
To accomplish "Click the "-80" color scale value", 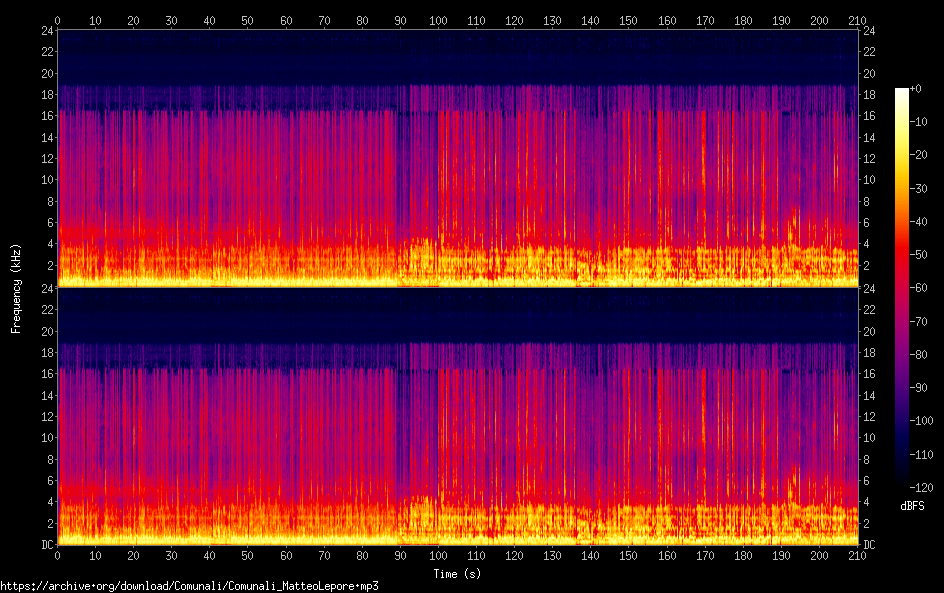I will pyautogui.click(x=919, y=355).
